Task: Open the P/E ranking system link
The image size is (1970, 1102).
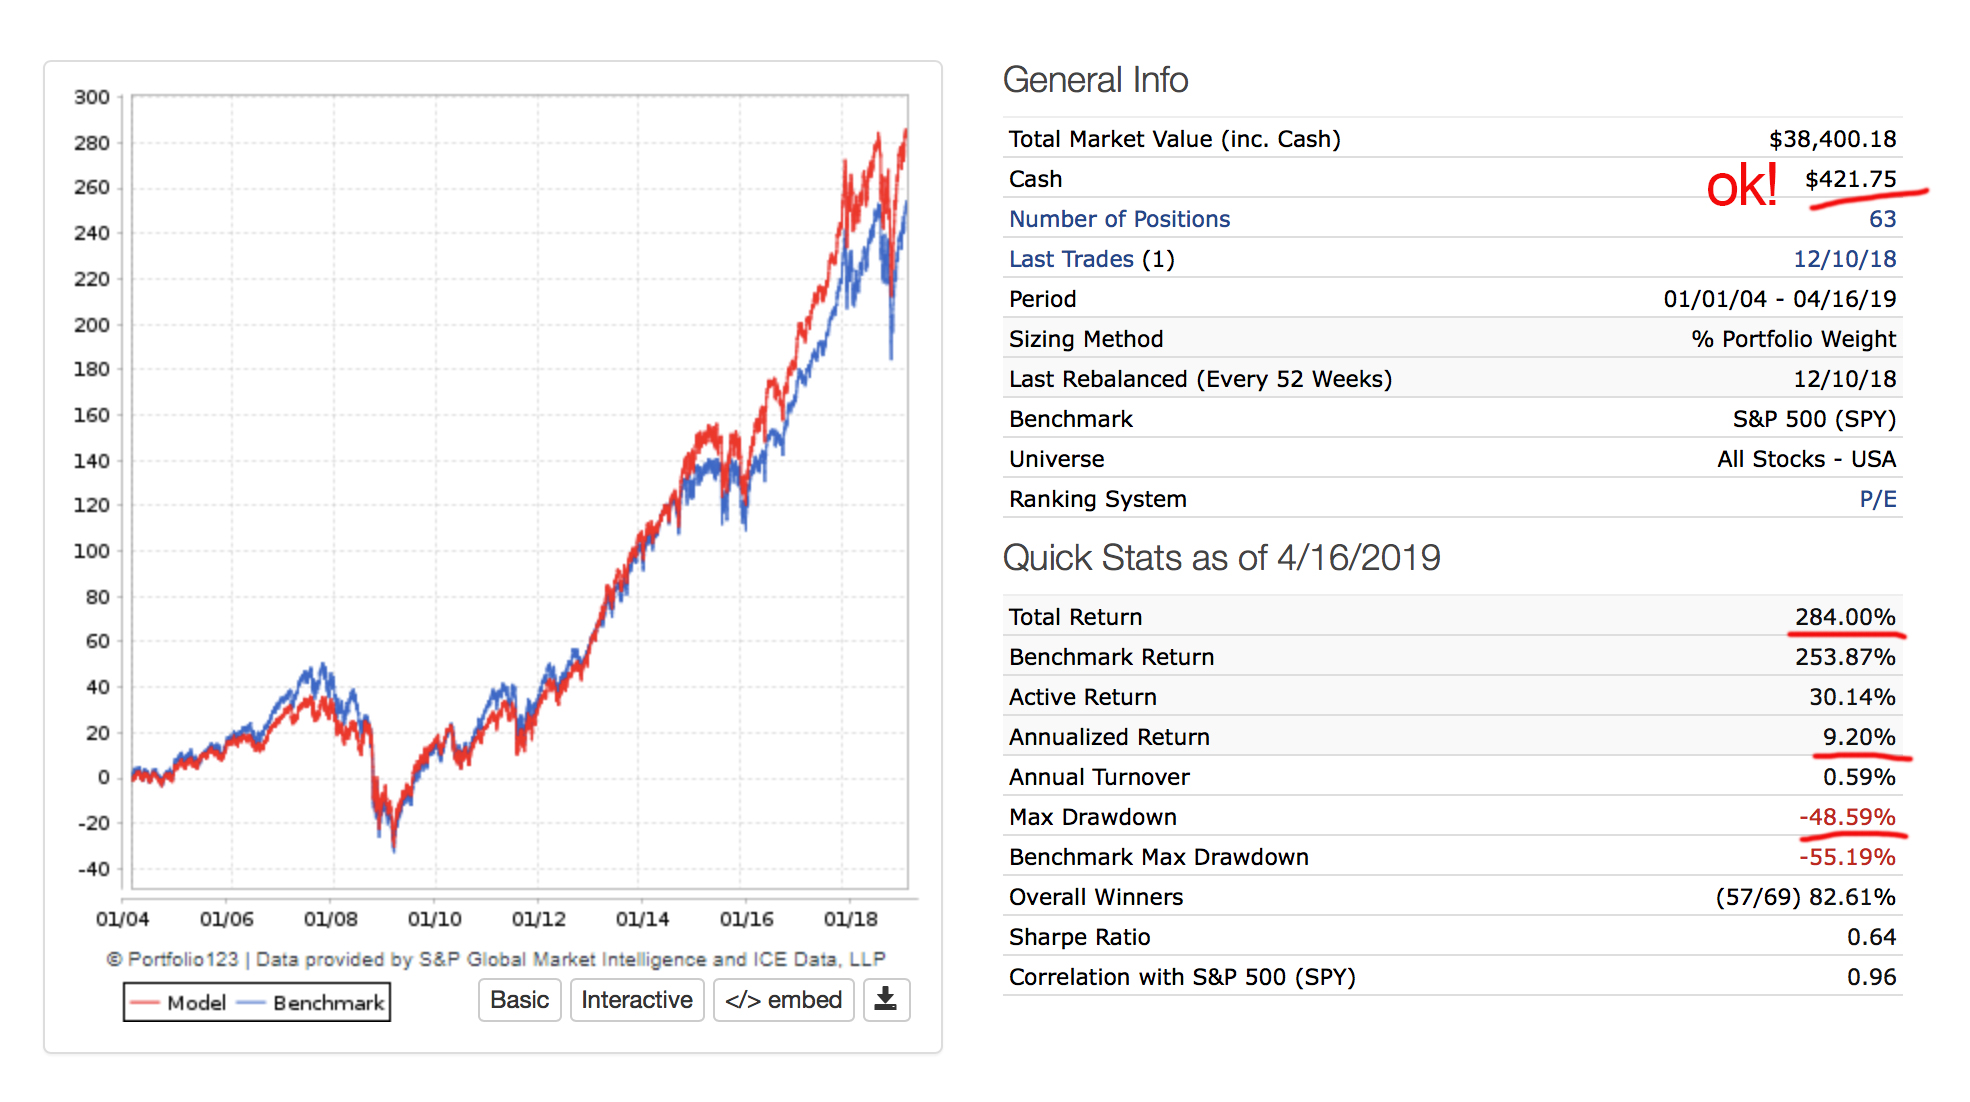Action: click(1877, 499)
